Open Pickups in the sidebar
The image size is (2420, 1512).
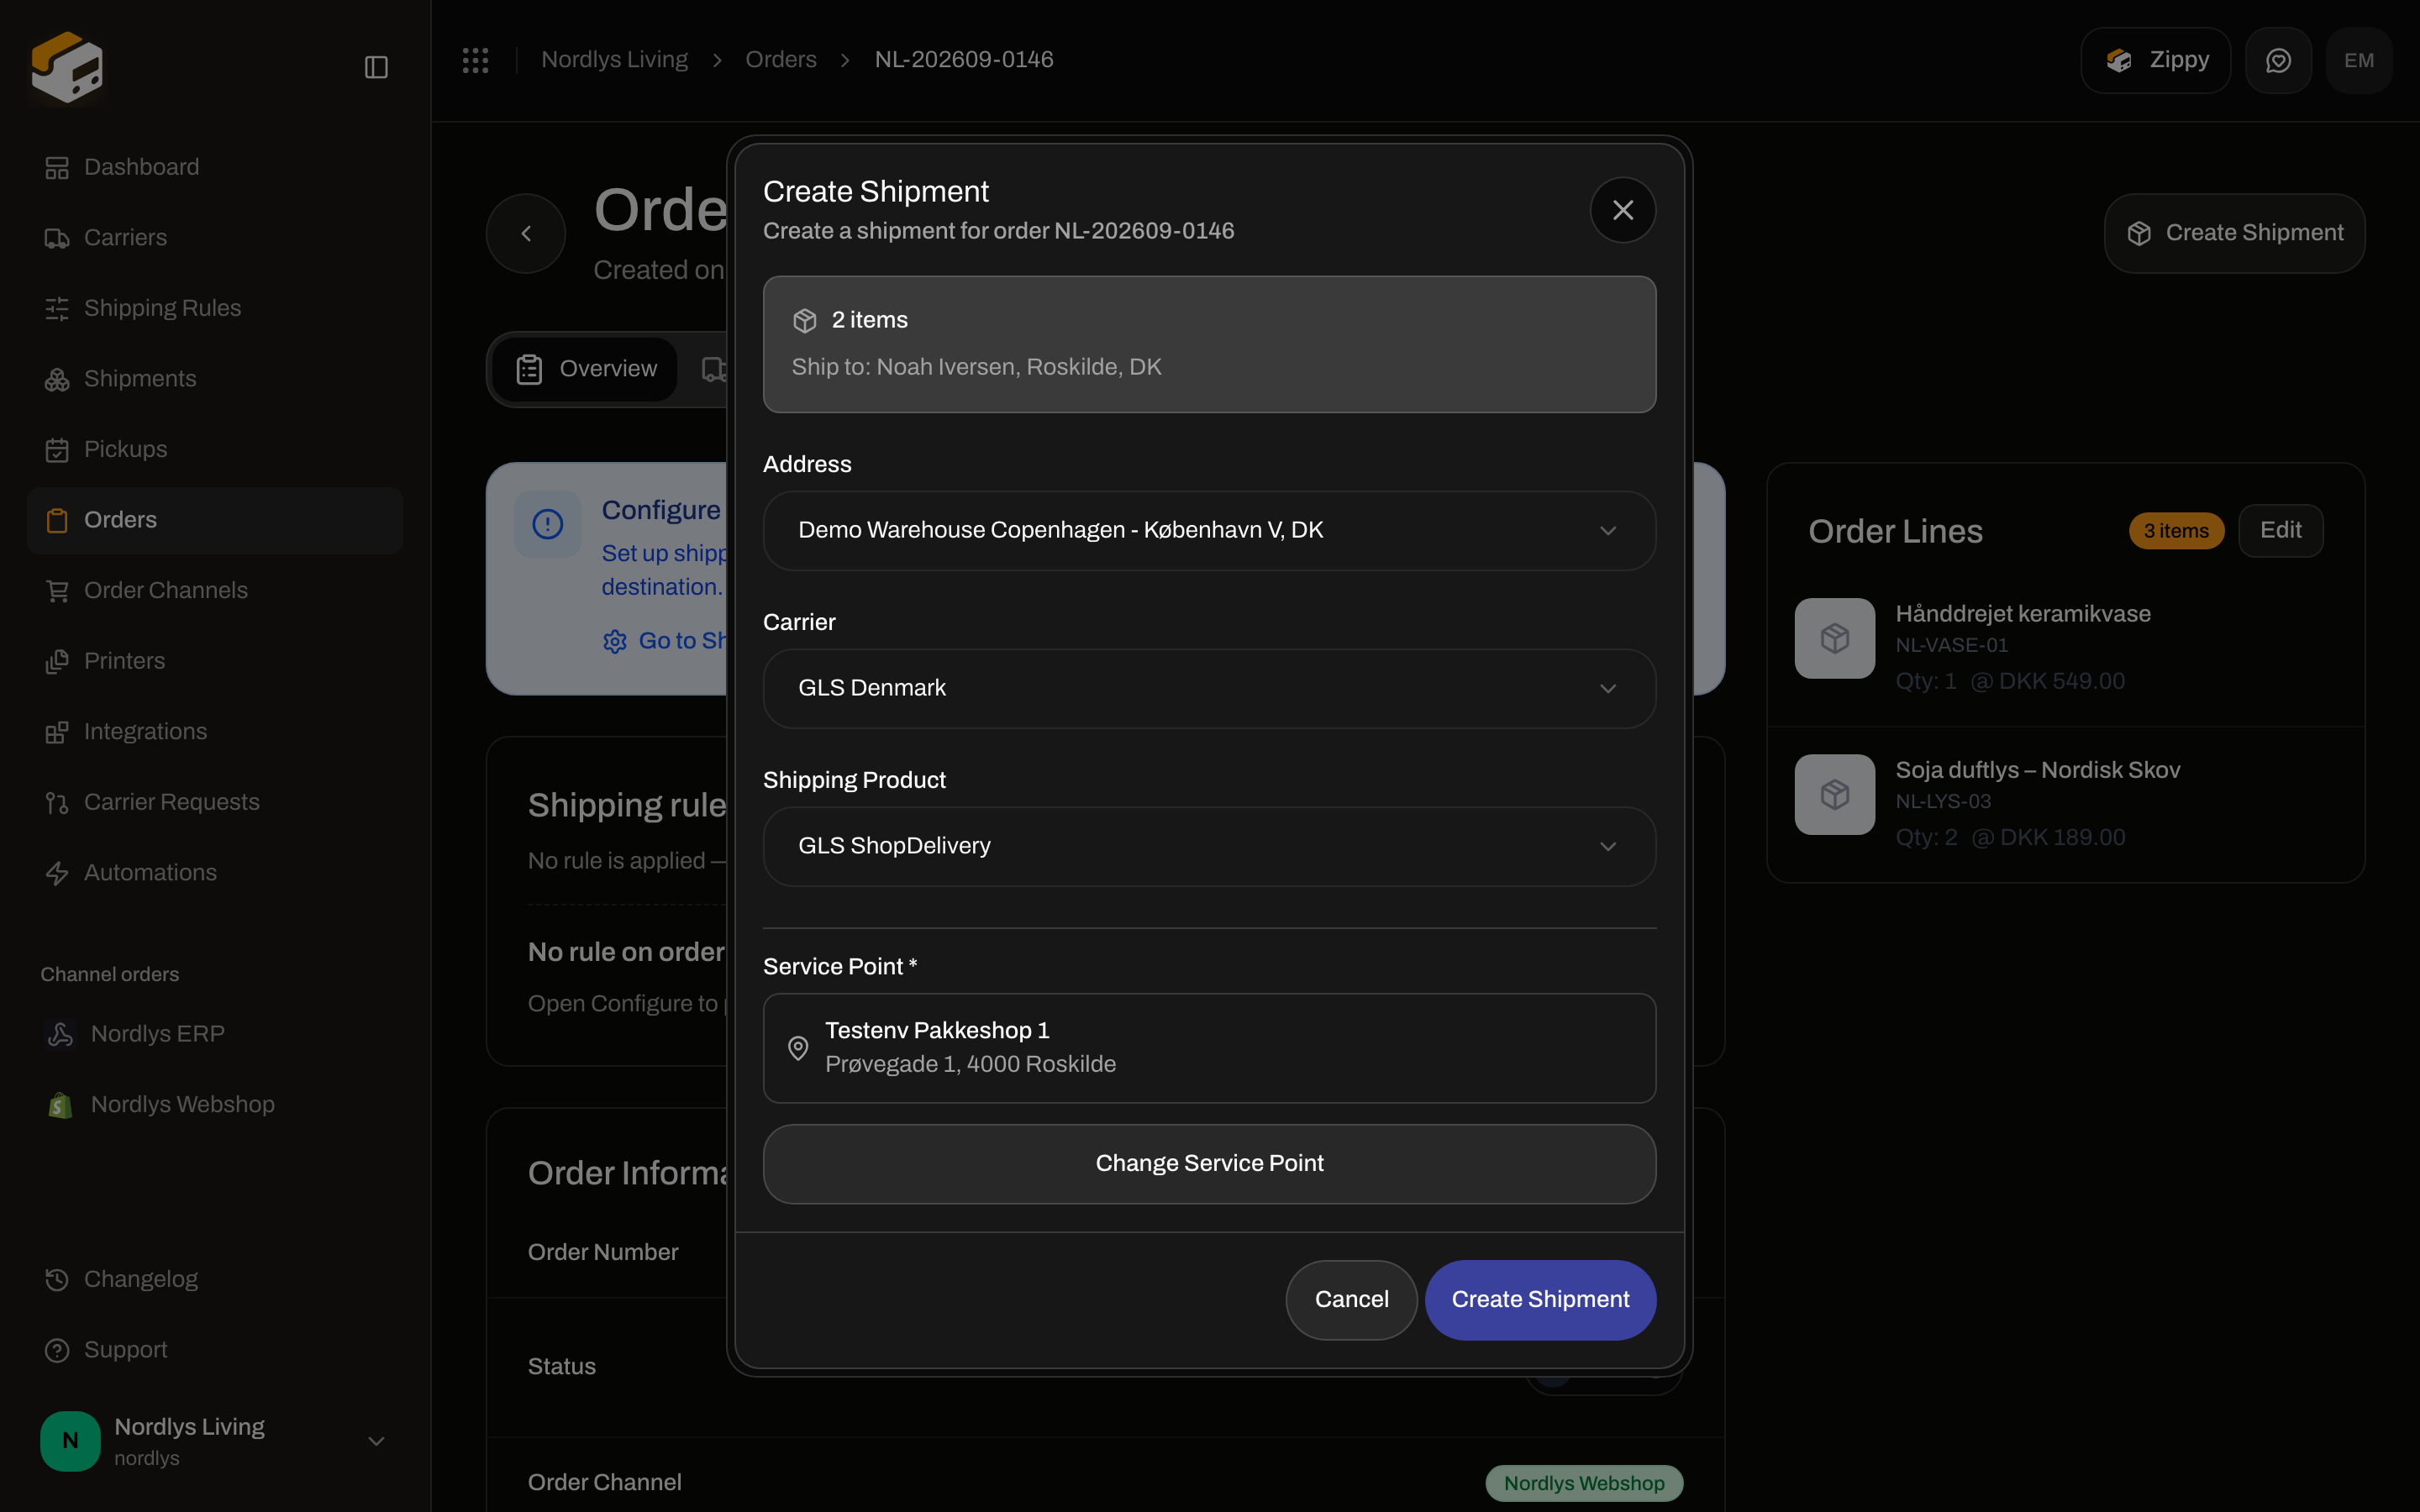tap(215, 449)
